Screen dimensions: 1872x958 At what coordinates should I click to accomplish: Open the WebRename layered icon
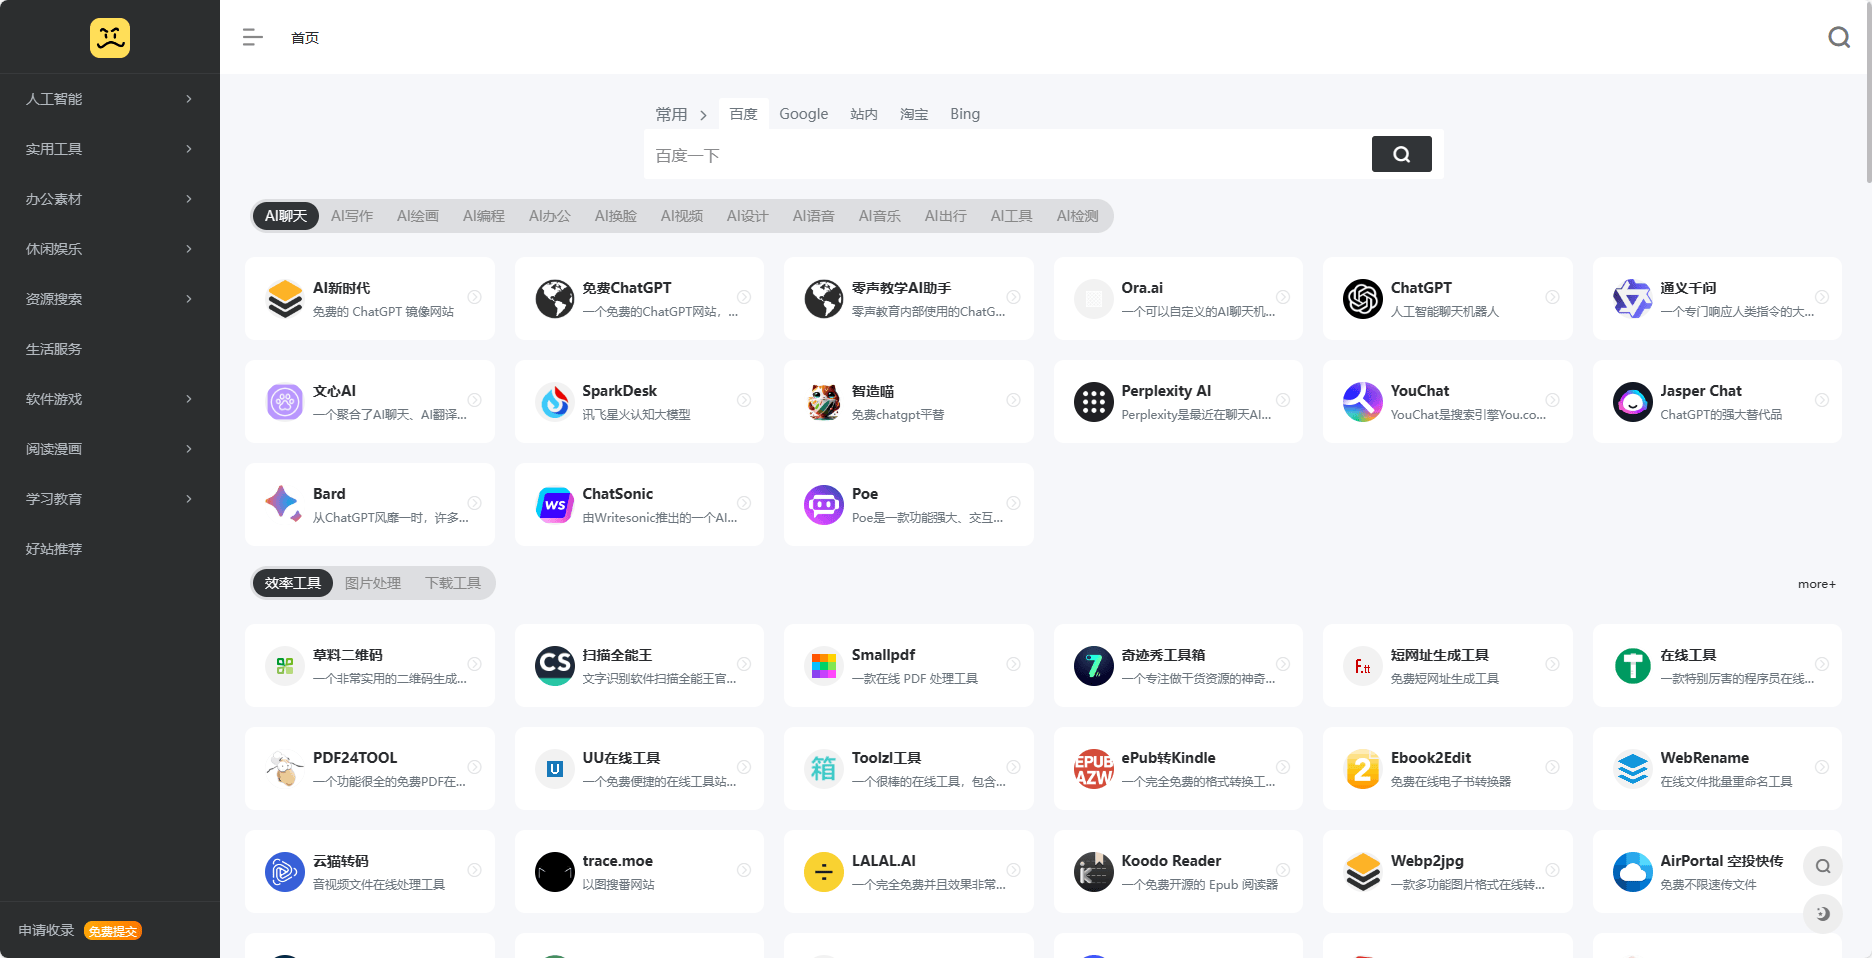point(1632,768)
